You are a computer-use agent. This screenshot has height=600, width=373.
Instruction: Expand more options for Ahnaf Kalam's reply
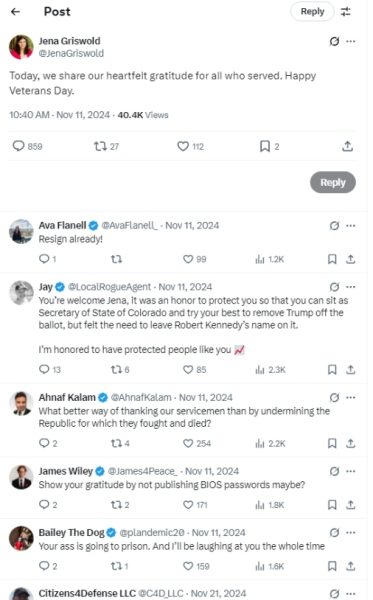[351, 398]
